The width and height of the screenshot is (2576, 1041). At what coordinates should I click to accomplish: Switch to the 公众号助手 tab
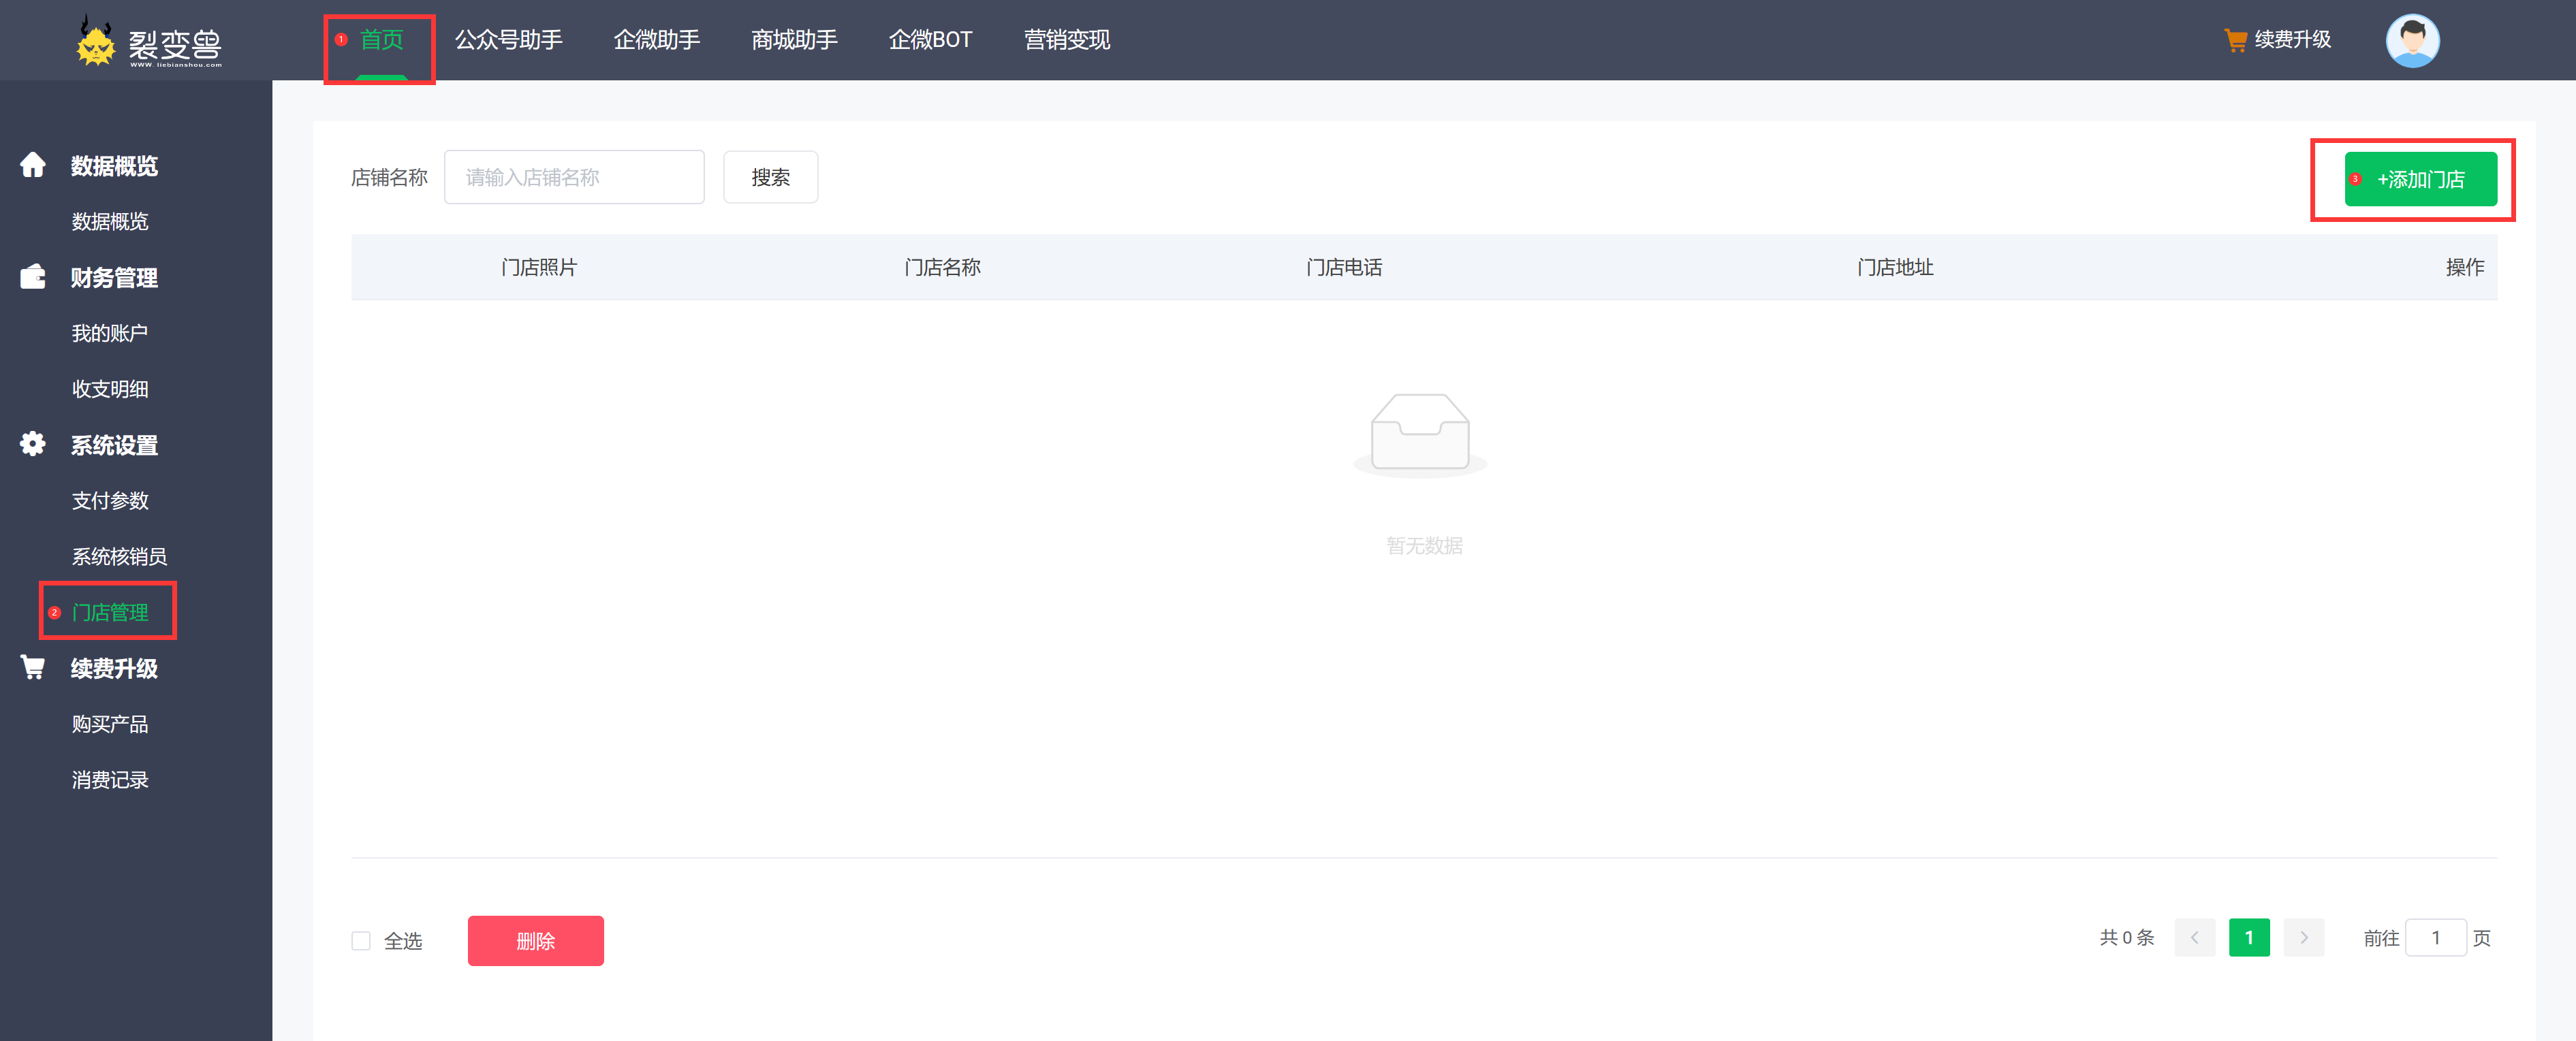[508, 40]
